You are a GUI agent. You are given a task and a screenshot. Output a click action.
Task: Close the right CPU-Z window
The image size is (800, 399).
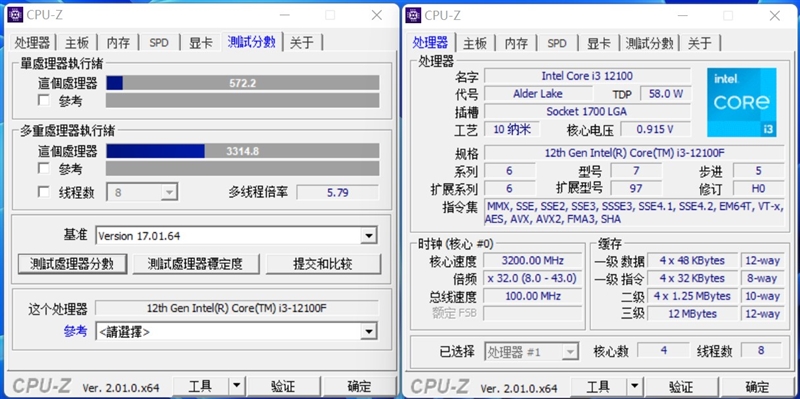(x=775, y=15)
